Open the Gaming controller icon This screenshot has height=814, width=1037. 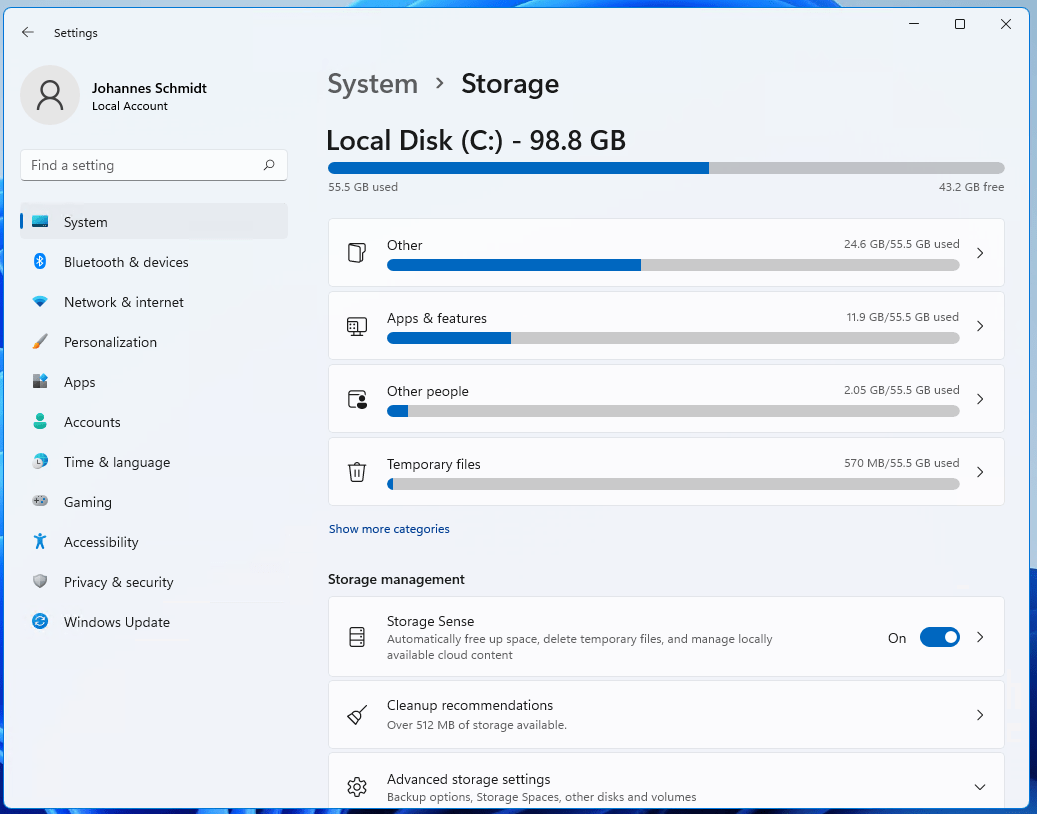click(40, 502)
